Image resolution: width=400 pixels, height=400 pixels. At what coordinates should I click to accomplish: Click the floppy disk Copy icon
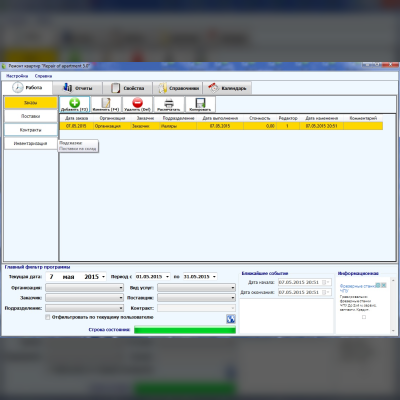point(200,103)
